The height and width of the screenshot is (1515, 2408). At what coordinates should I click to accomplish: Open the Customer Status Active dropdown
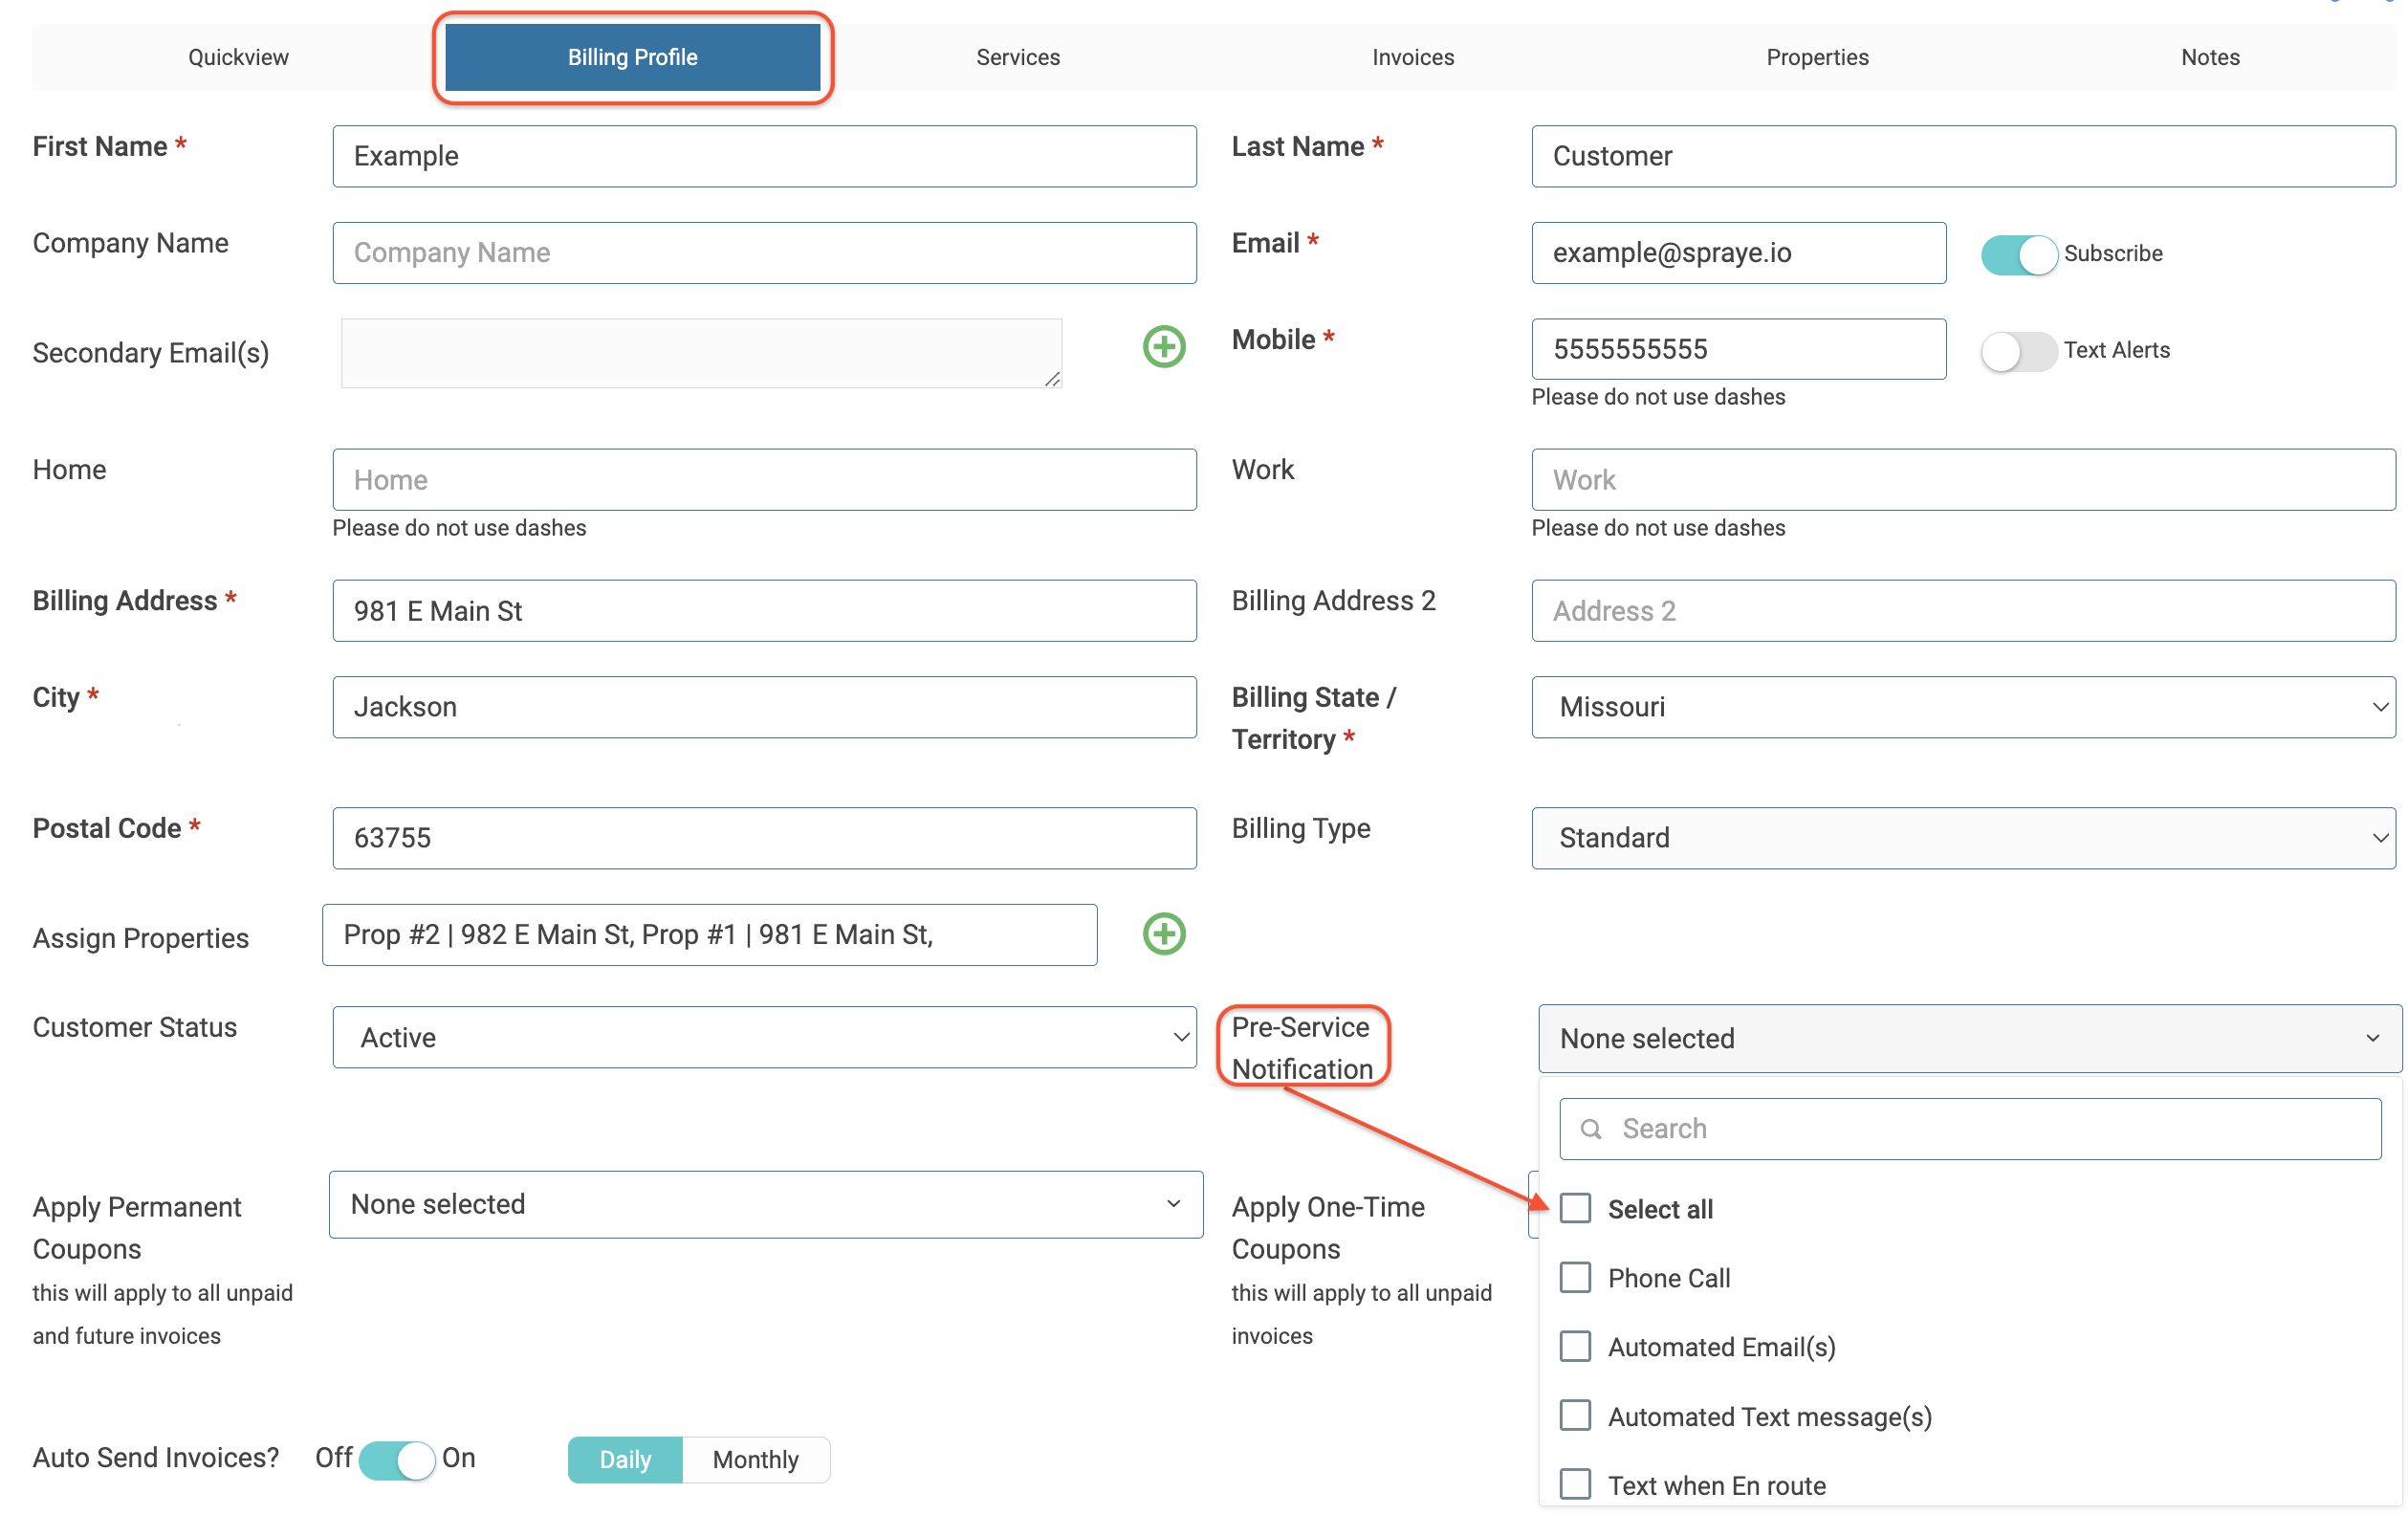764,1038
